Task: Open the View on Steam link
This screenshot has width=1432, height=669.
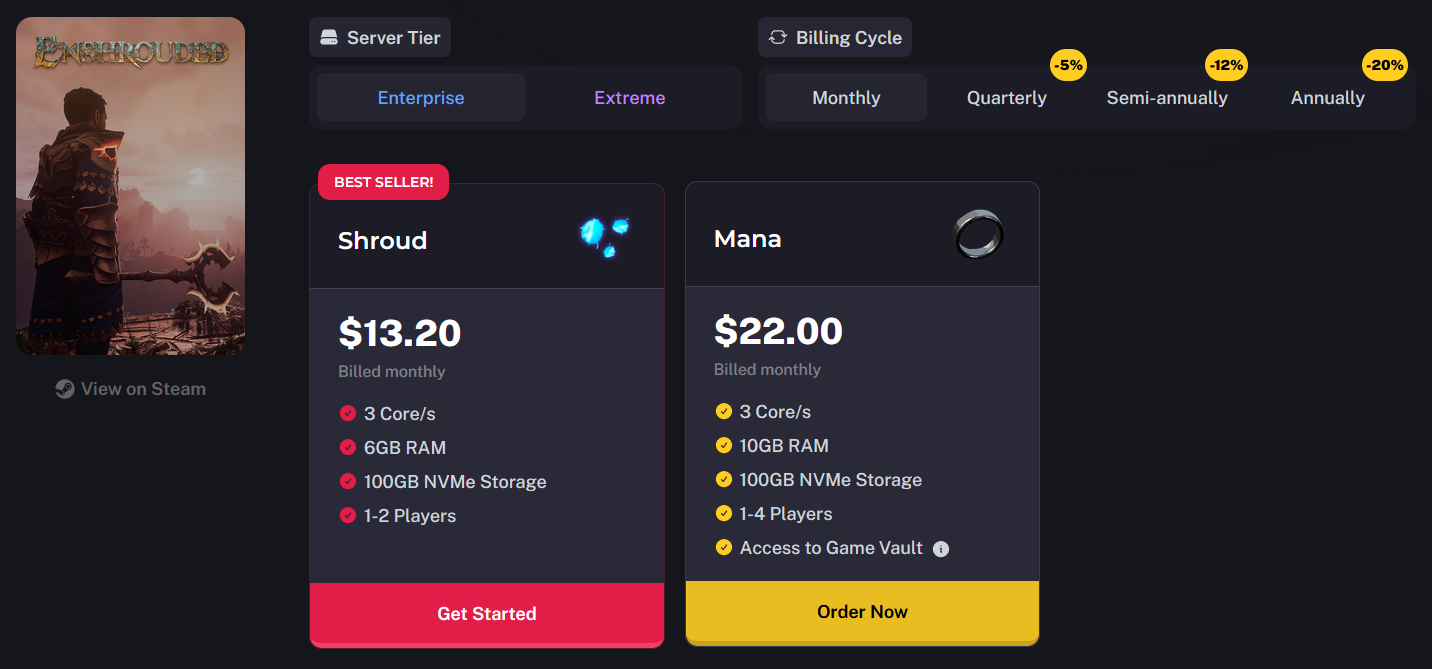Action: [131, 389]
